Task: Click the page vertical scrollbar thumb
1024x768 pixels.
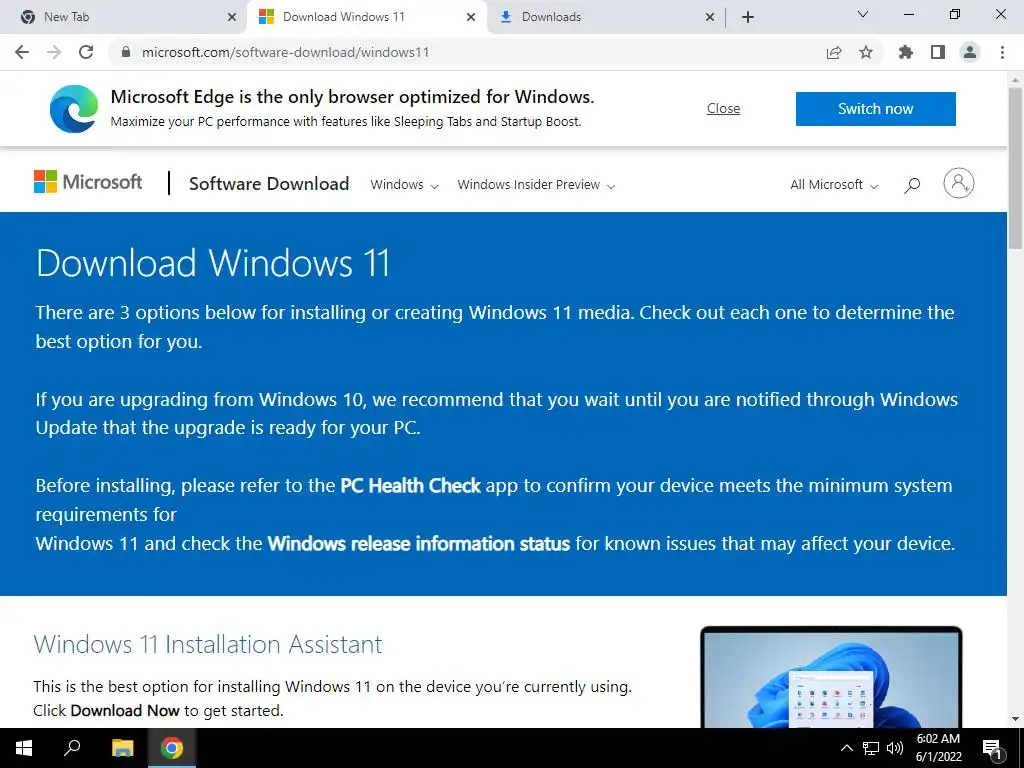Action: tap(1015, 167)
